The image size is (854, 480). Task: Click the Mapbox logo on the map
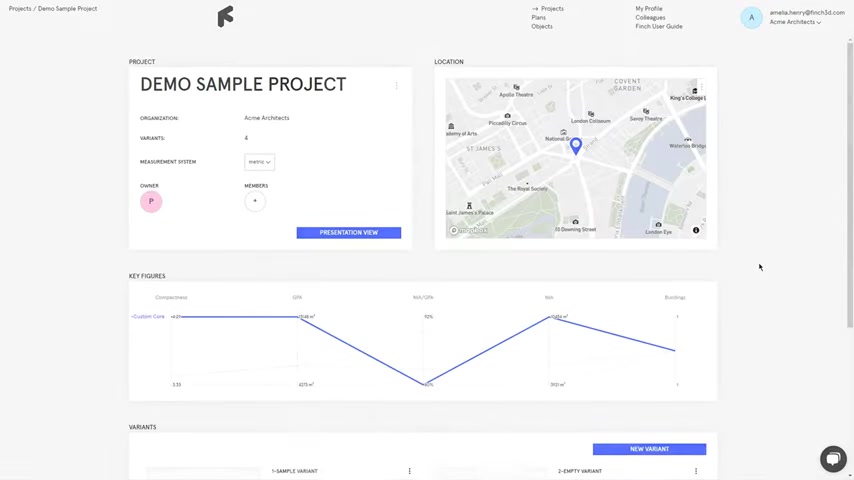pyautogui.click(x=468, y=230)
